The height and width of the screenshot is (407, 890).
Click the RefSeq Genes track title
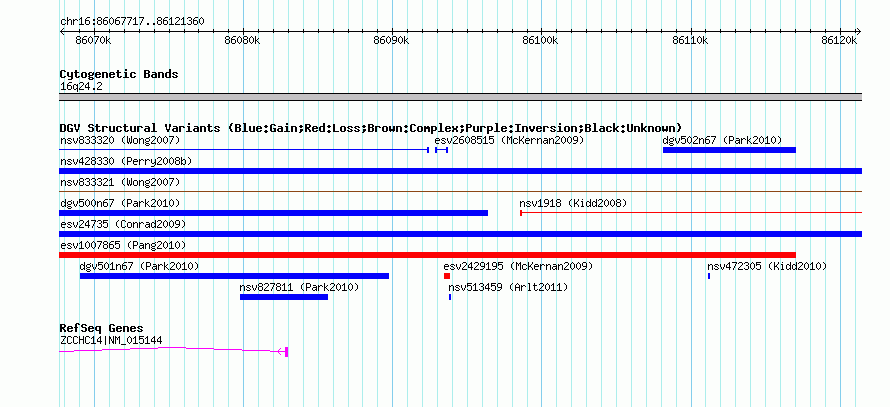(x=102, y=328)
